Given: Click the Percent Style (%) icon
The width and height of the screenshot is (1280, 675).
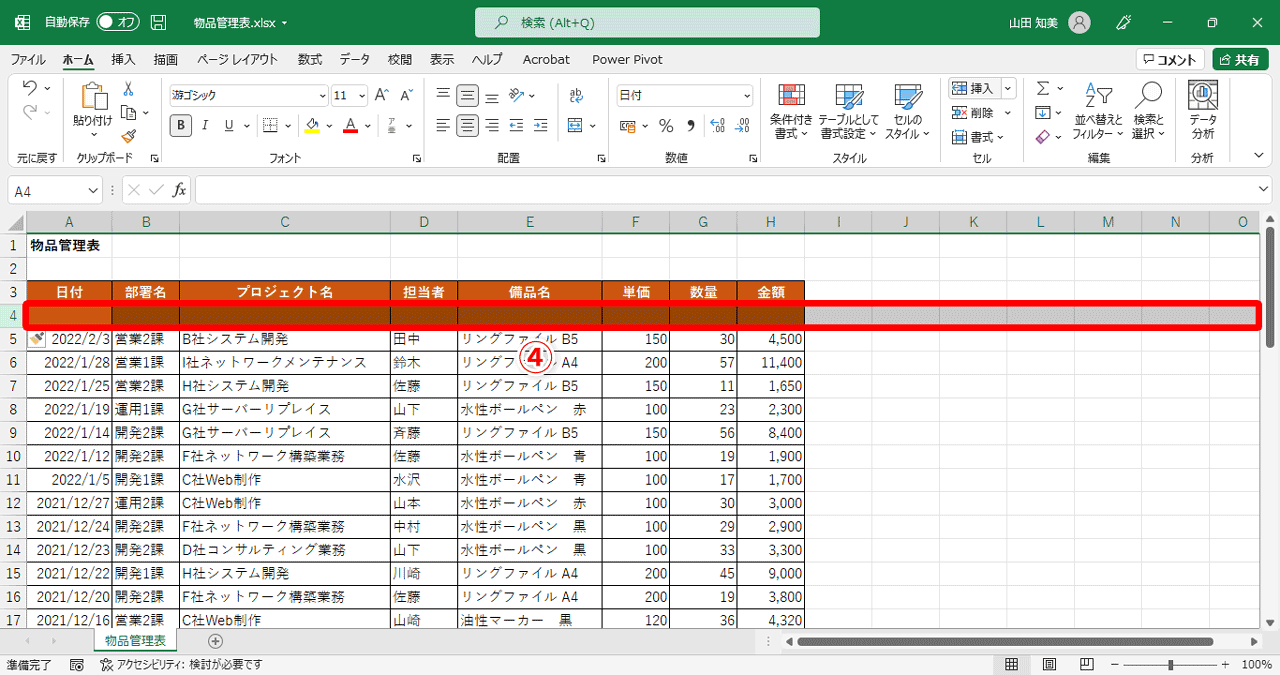Looking at the screenshot, I should [666, 125].
